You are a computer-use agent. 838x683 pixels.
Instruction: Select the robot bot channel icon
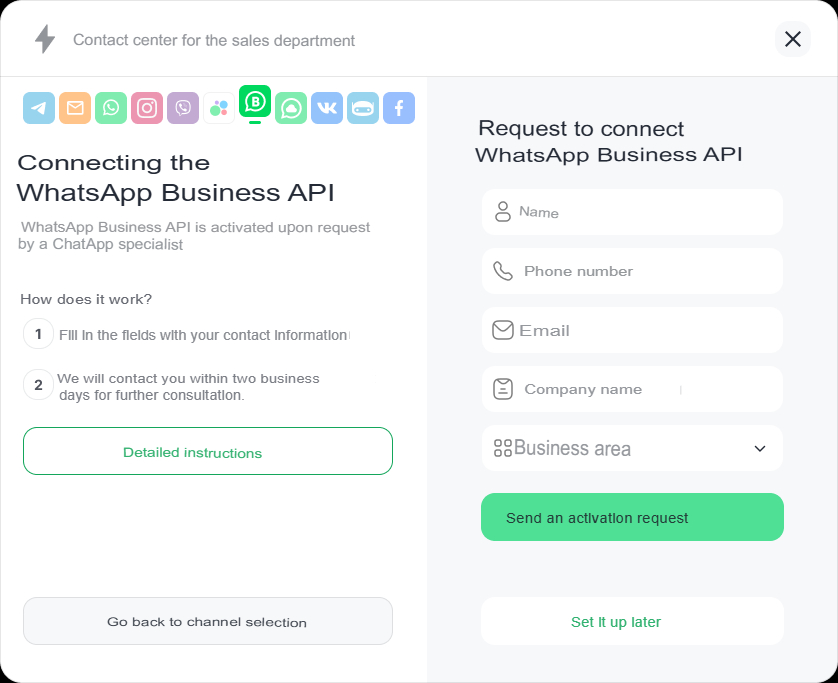[x=363, y=108]
